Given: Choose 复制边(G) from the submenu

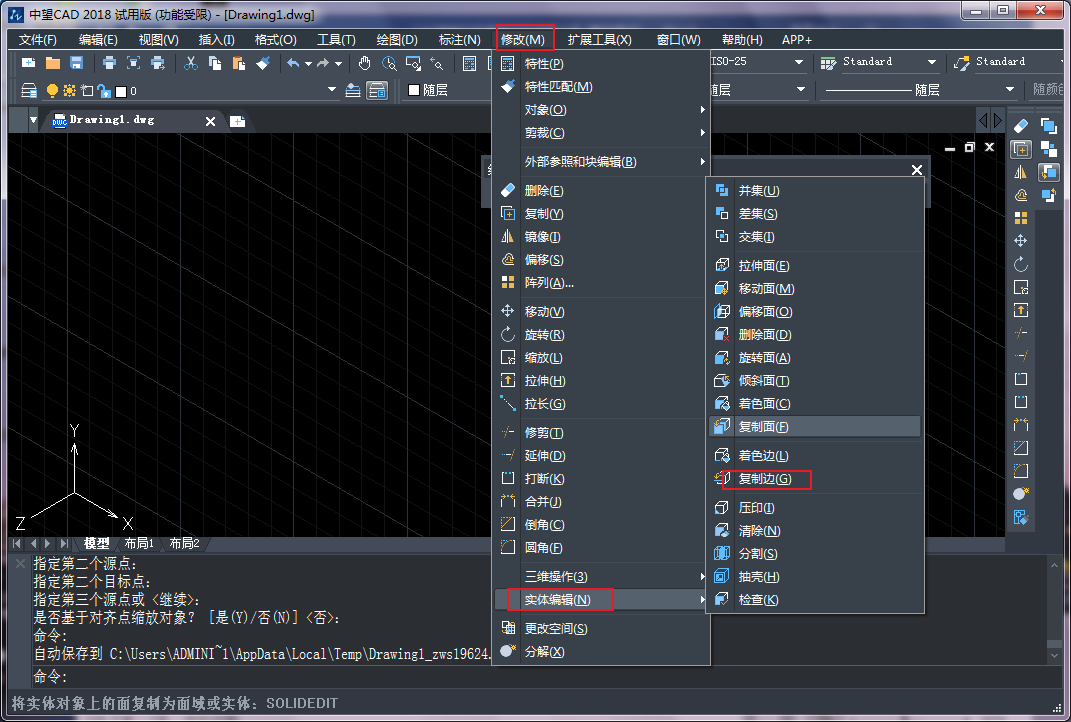Looking at the screenshot, I should tap(767, 480).
